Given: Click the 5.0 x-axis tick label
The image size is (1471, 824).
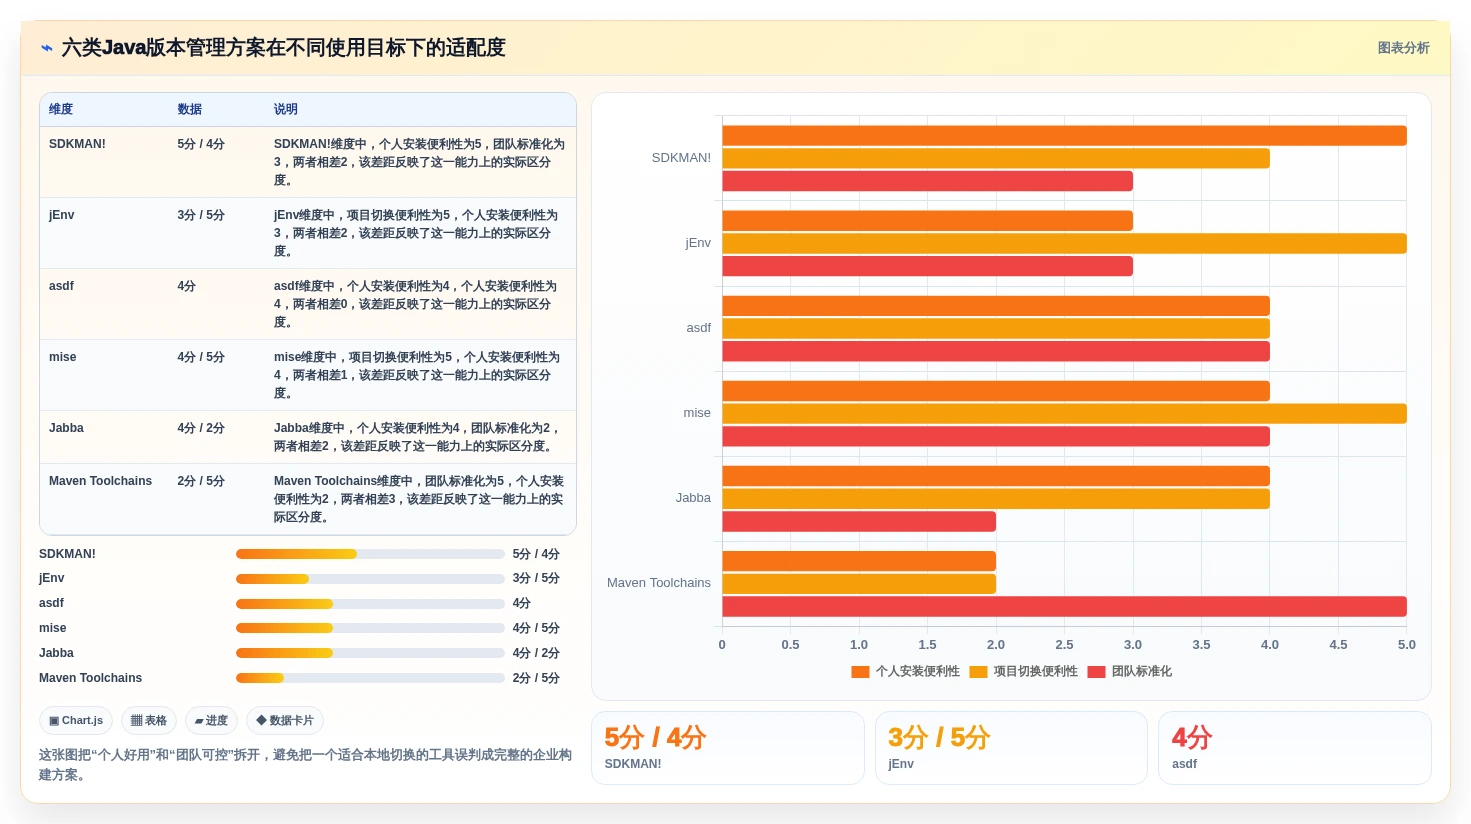Looking at the screenshot, I should click(1407, 645).
